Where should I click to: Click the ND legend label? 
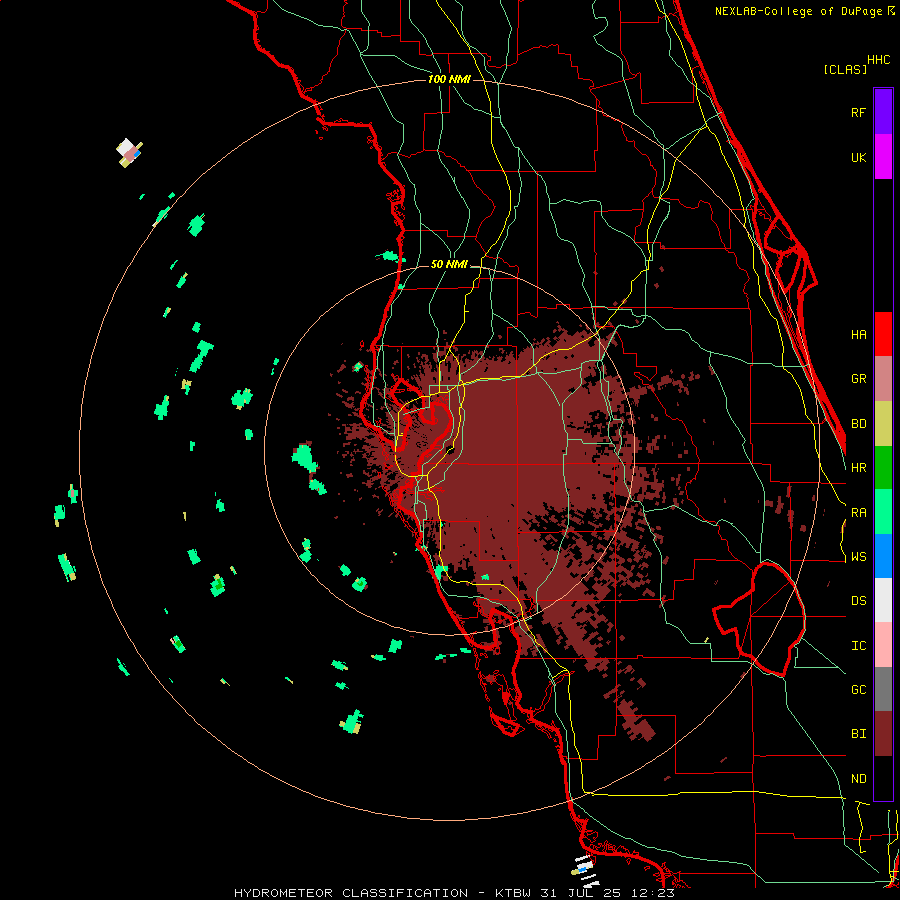pos(858,779)
